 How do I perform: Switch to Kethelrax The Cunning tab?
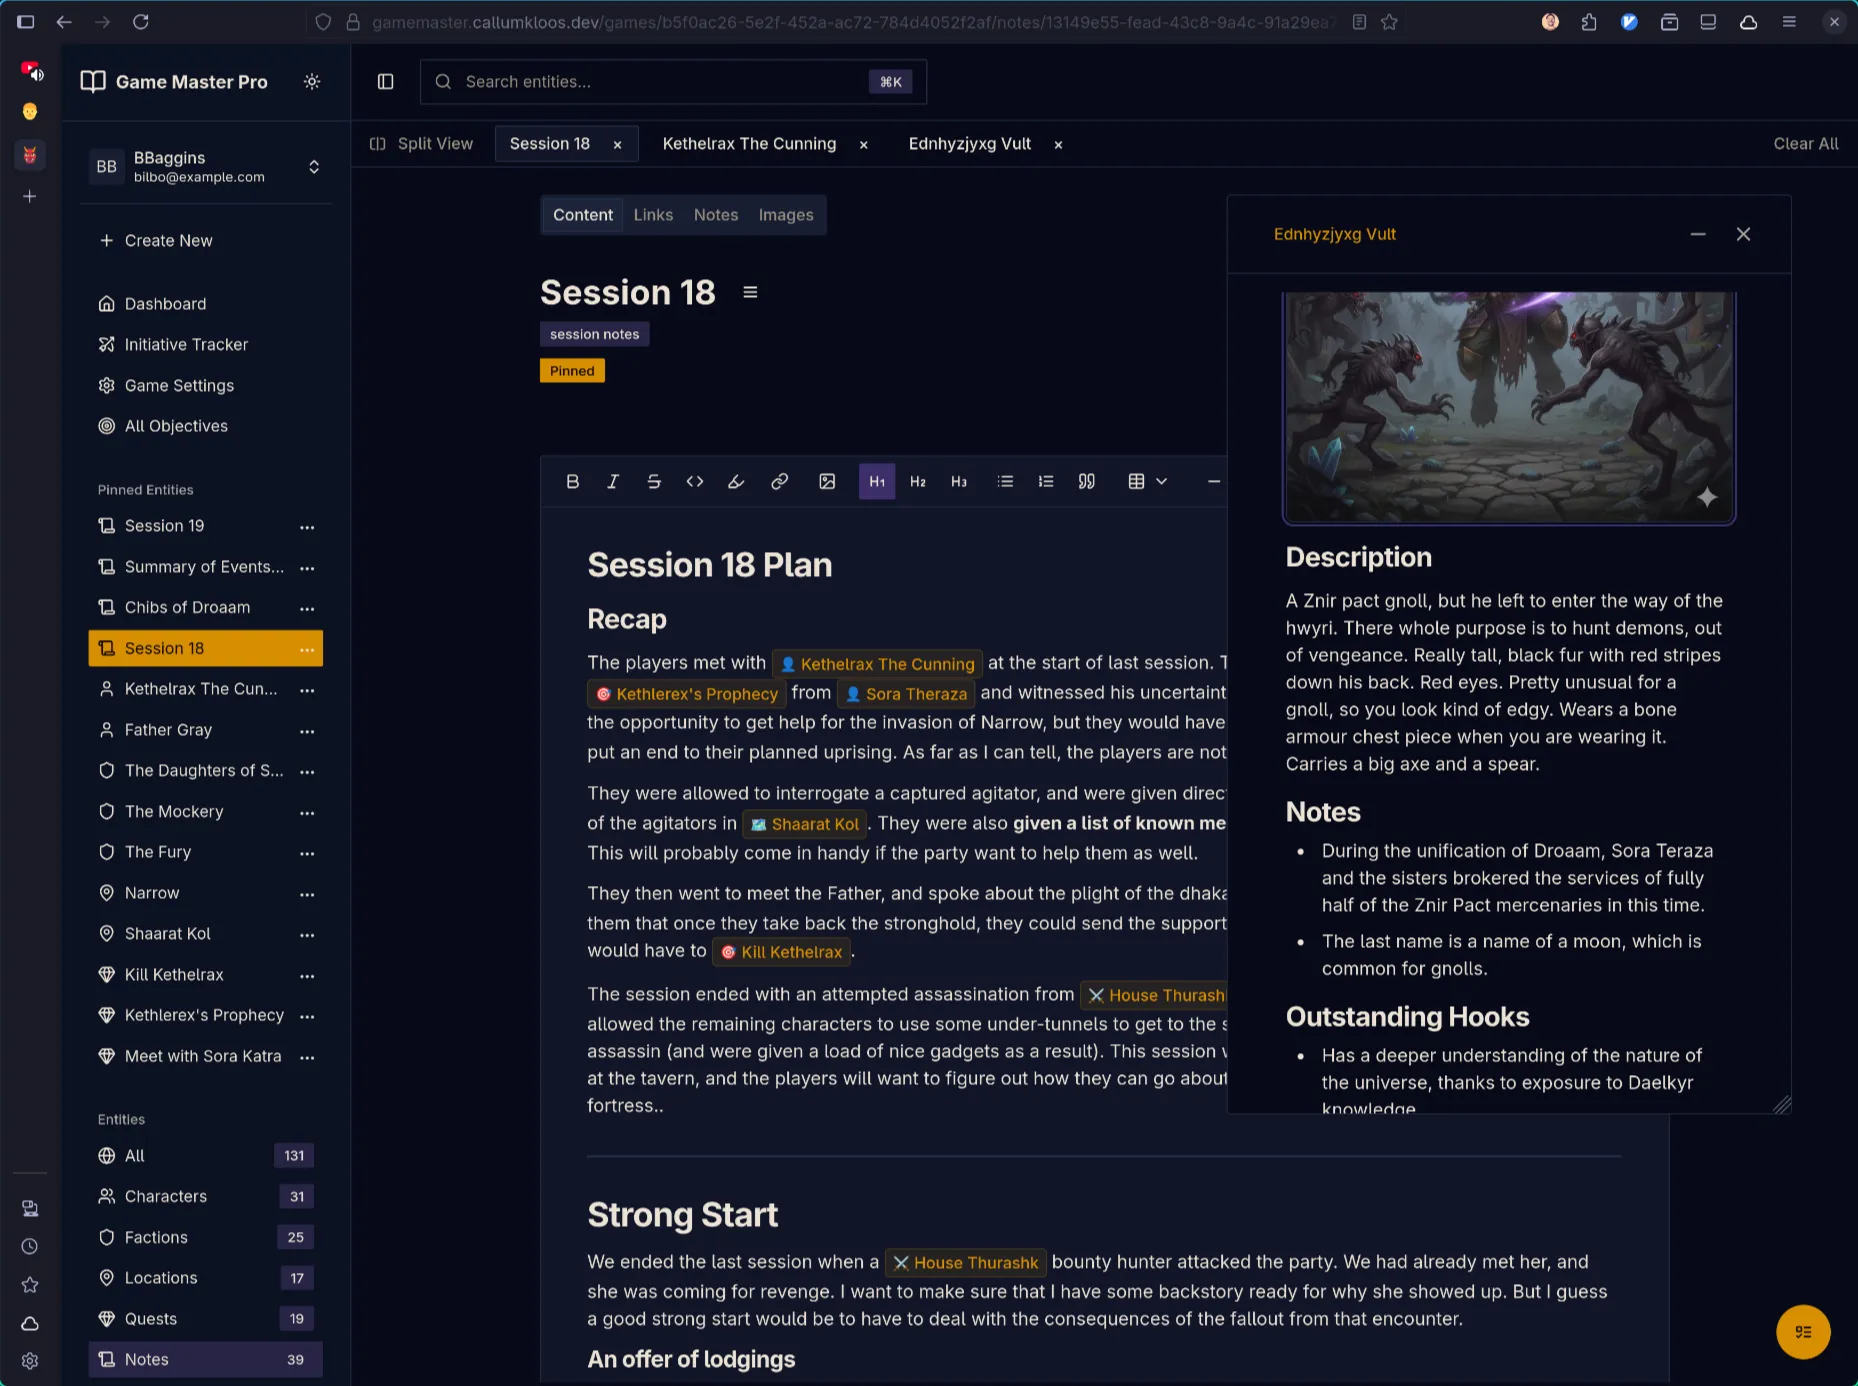click(749, 144)
